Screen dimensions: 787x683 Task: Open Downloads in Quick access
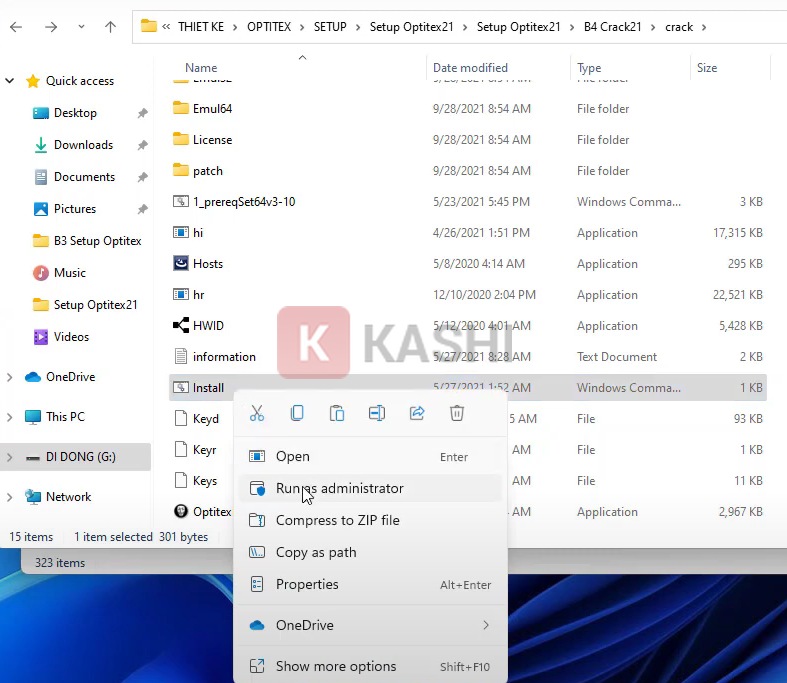pos(83,145)
